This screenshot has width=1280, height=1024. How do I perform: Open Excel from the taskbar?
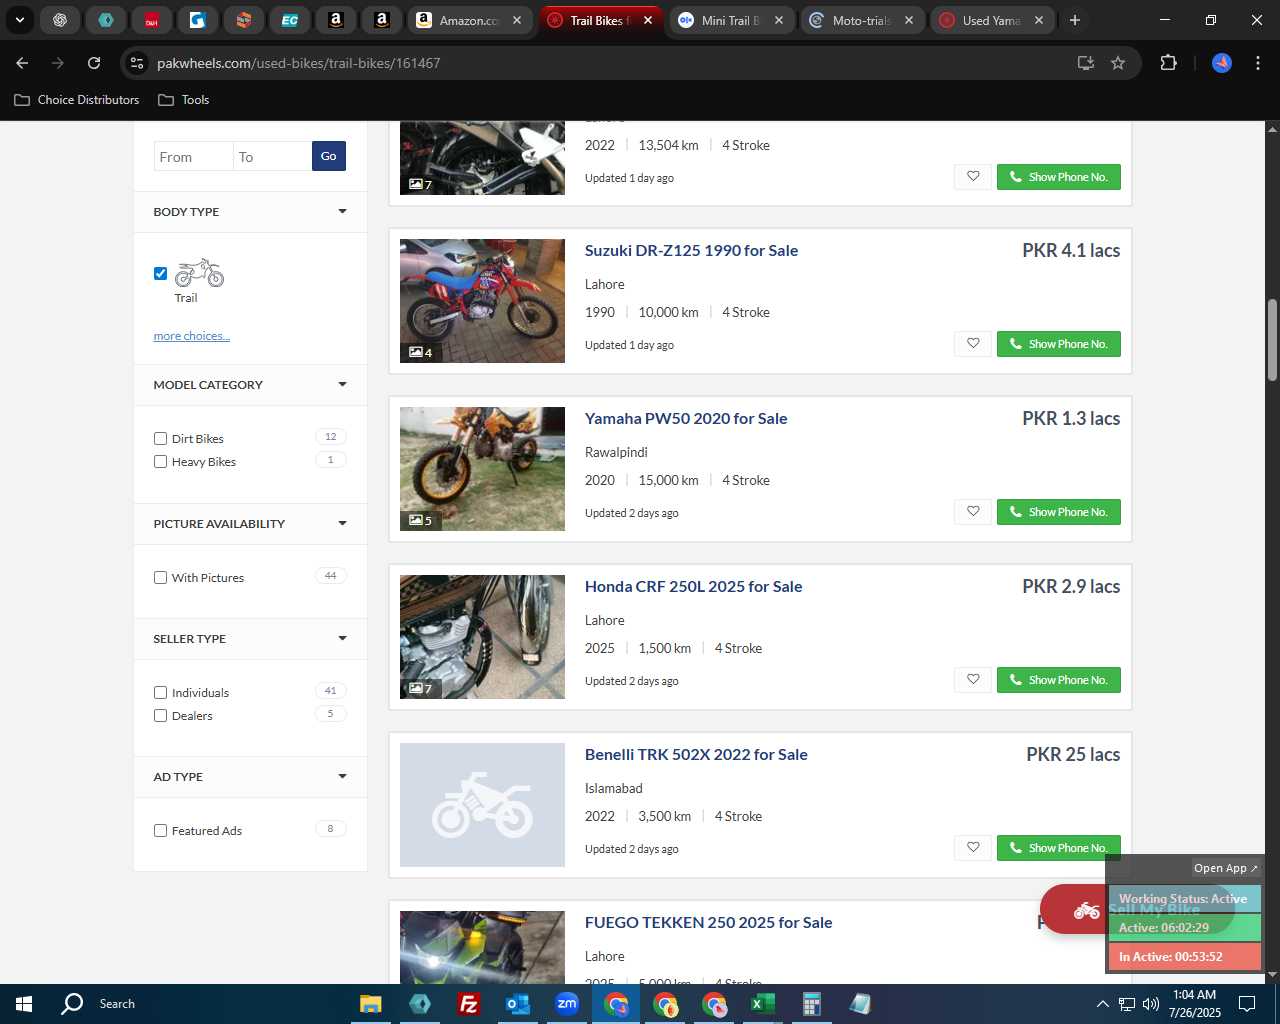point(762,1004)
